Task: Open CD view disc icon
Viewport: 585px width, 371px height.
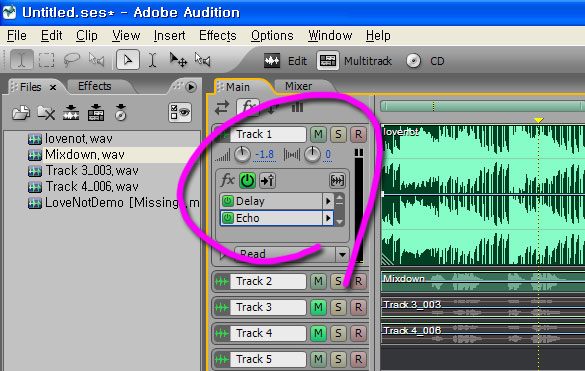Action: click(x=413, y=61)
